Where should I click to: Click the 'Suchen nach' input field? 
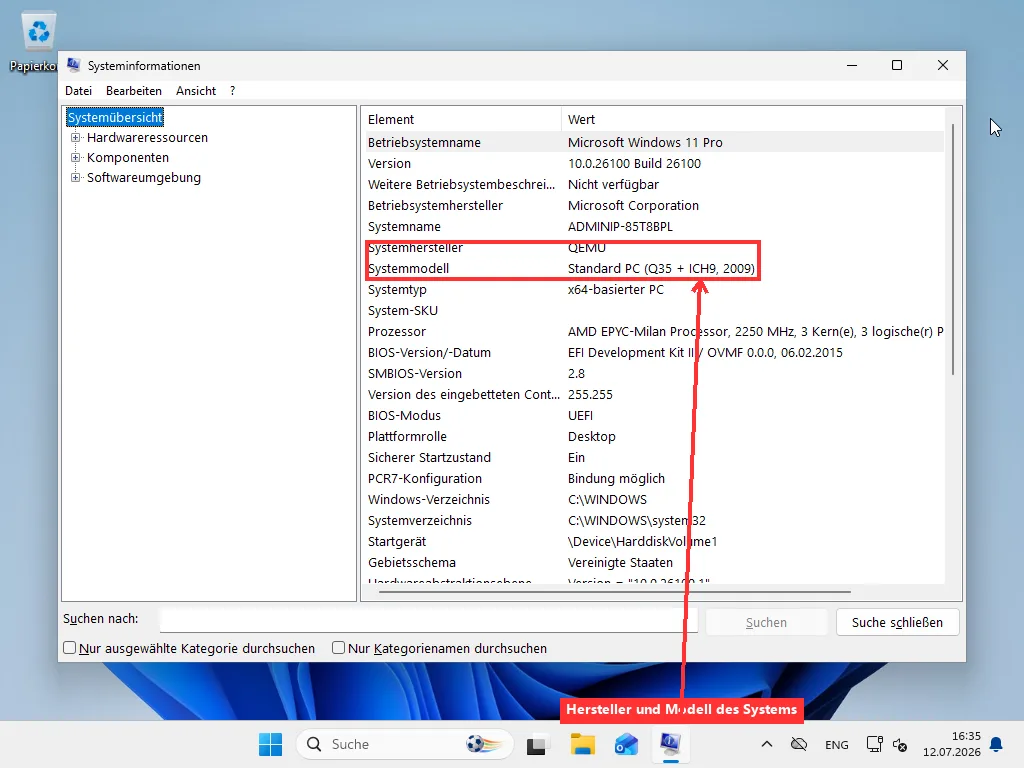coord(428,620)
